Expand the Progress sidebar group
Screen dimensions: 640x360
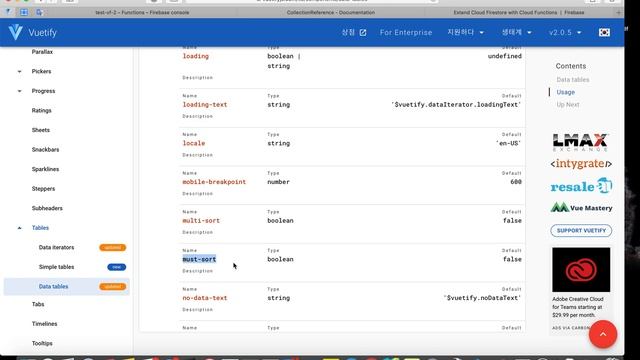click(43, 91)
